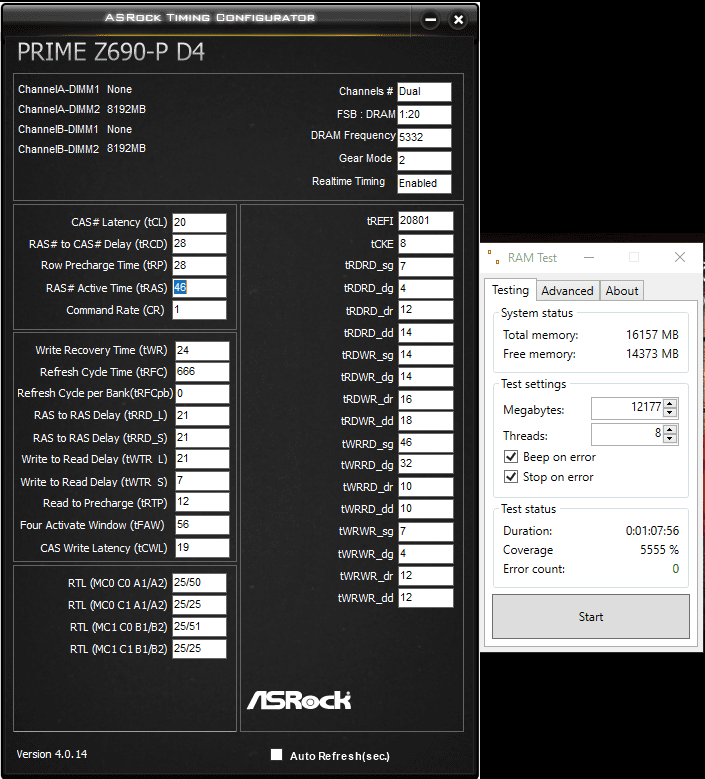Click the tRDRD_dd value field
This screenshot has height=779, width=705.
426,333
